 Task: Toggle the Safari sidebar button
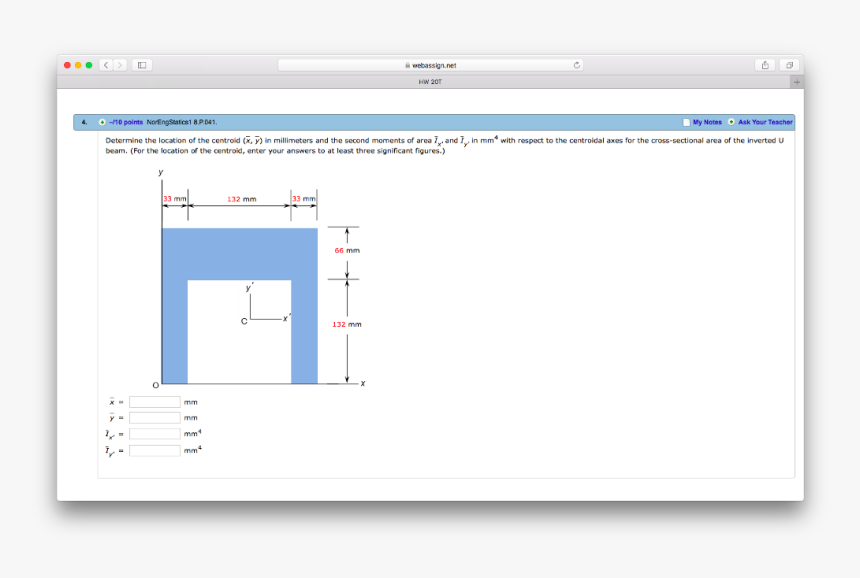pyautogui.click(x=141, y=65)
